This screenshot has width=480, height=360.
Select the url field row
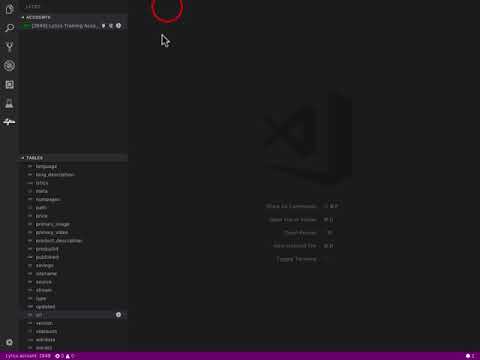[x=73, y=315]
